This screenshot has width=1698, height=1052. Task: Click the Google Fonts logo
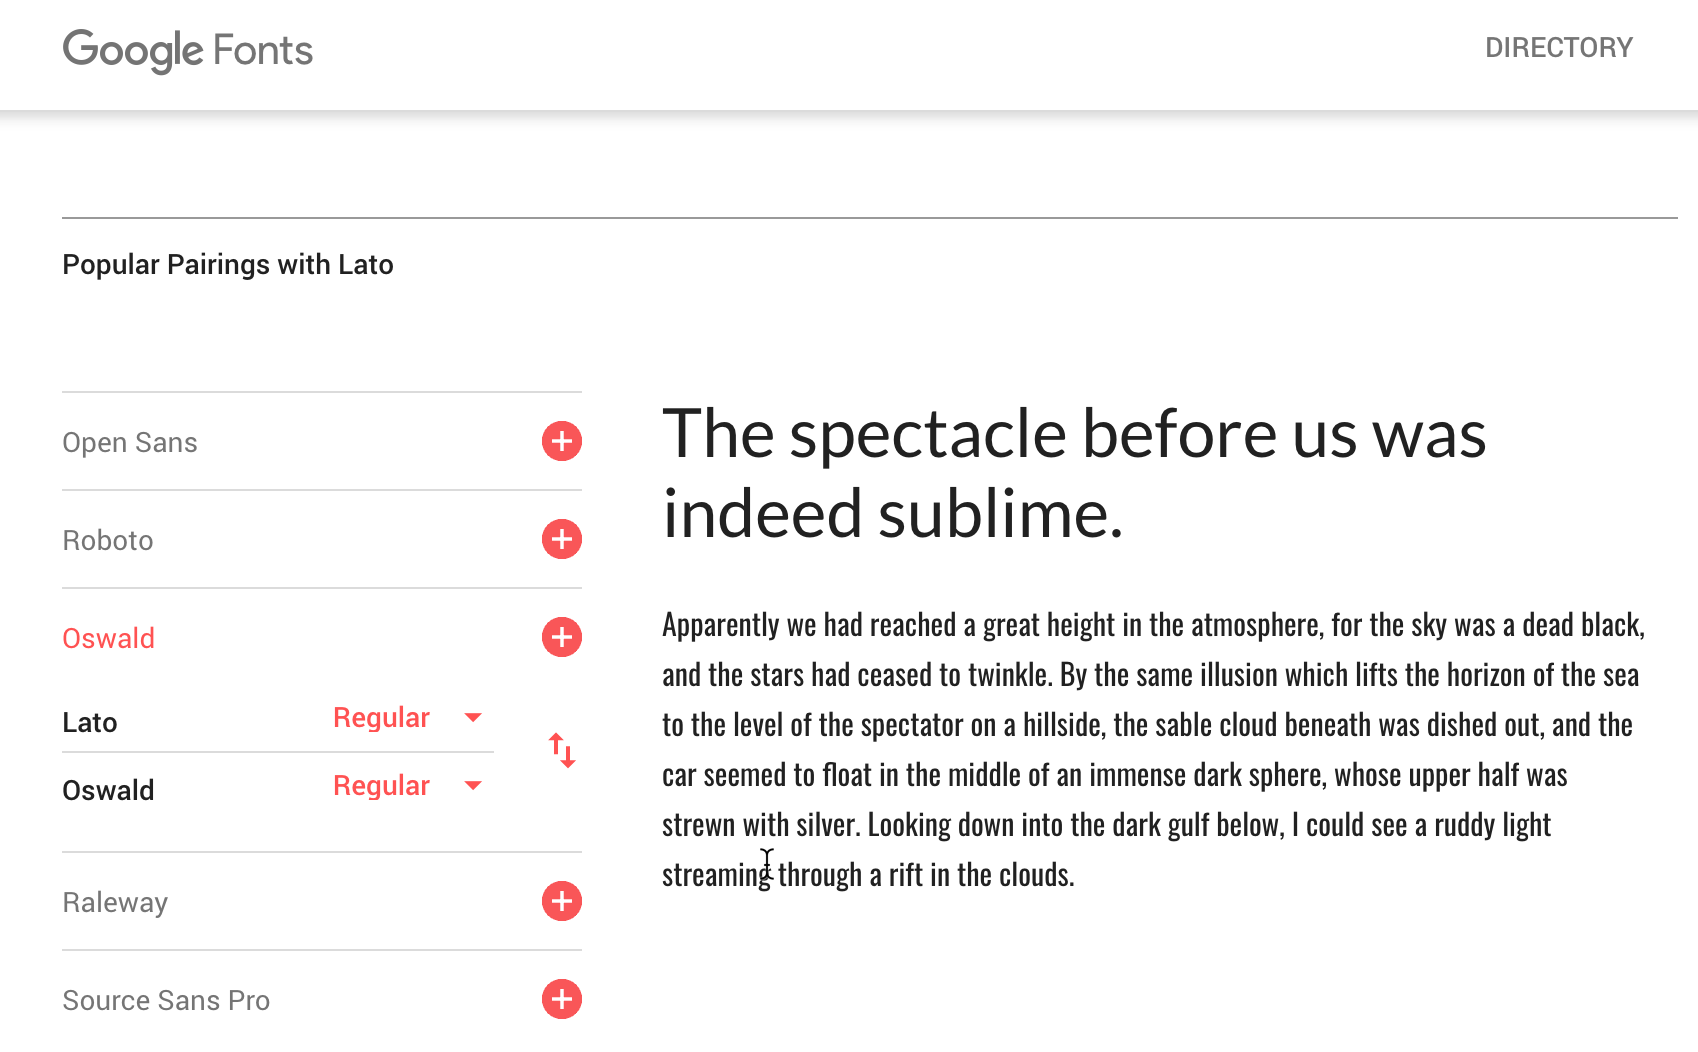pos(188,50)
